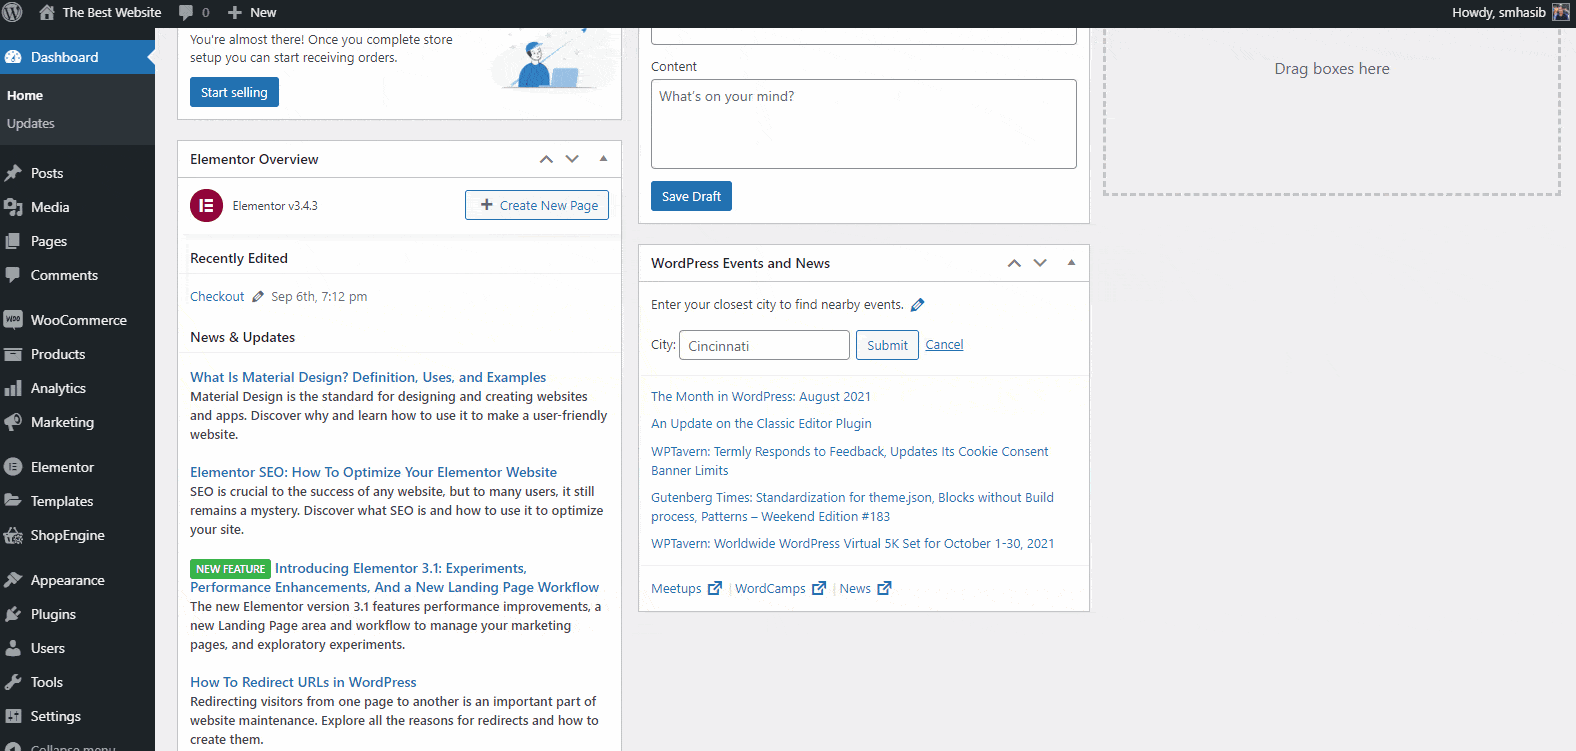This screenshot has height=751, width=1576.
Task: Click the Analytics bar chart icon
Action: click(13, 388)
